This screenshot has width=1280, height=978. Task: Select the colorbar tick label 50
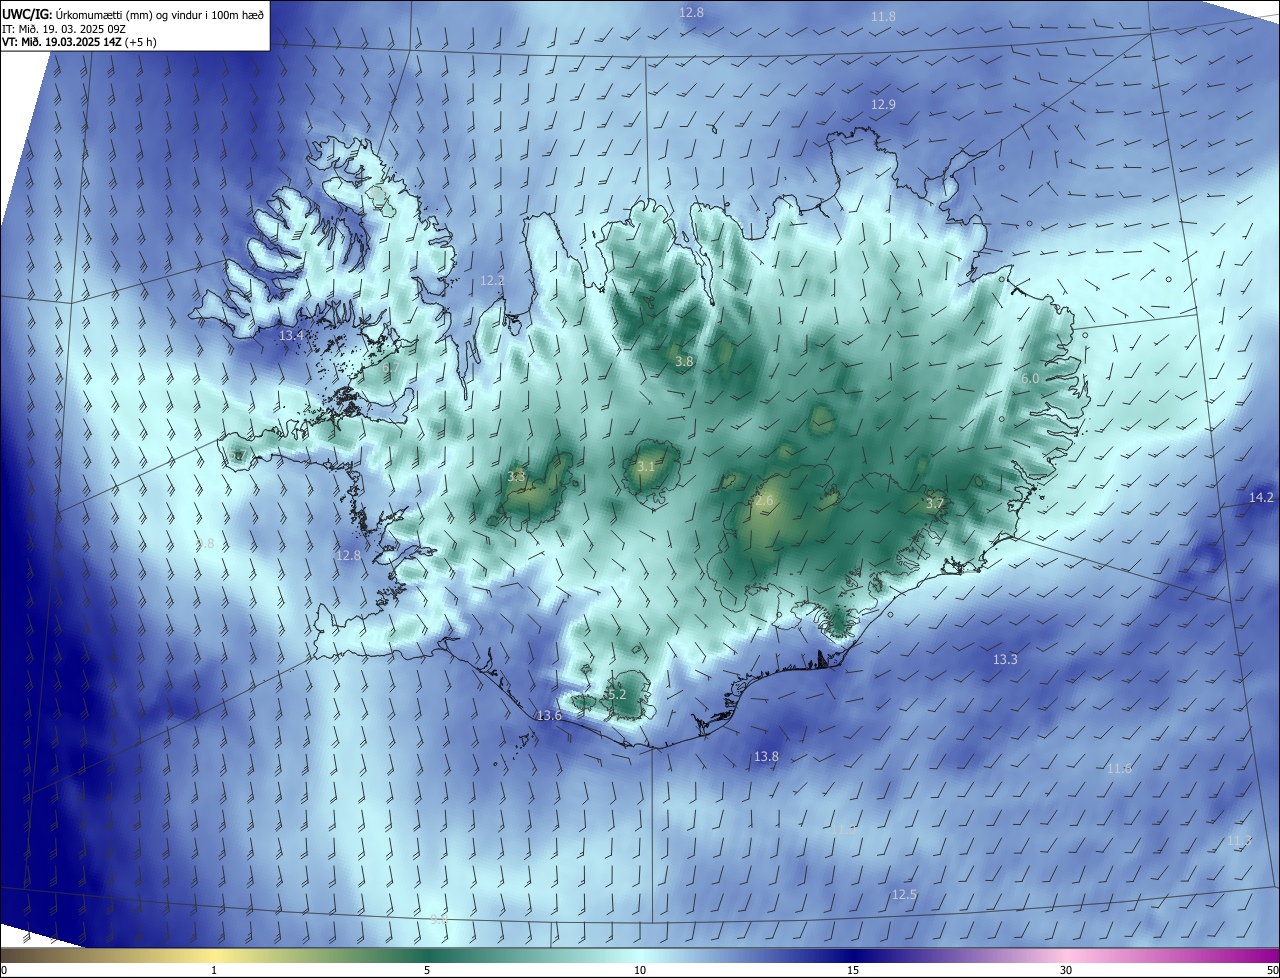tap(1272, 970)
